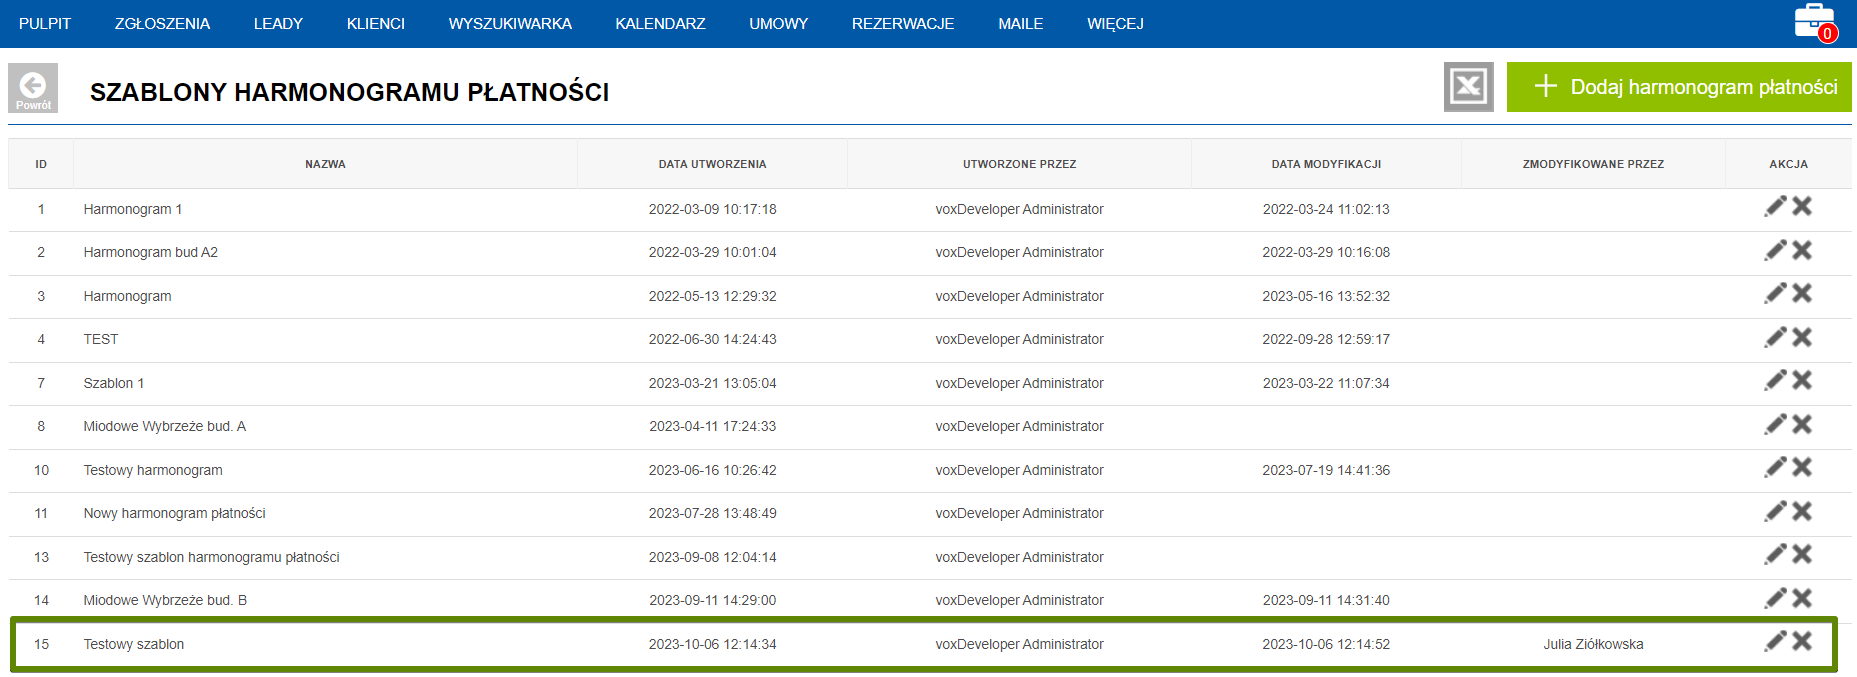Edit row 15 Testowy szablon pencil icon
The image size is (1857, 677).
click(x=1775, y=641)
